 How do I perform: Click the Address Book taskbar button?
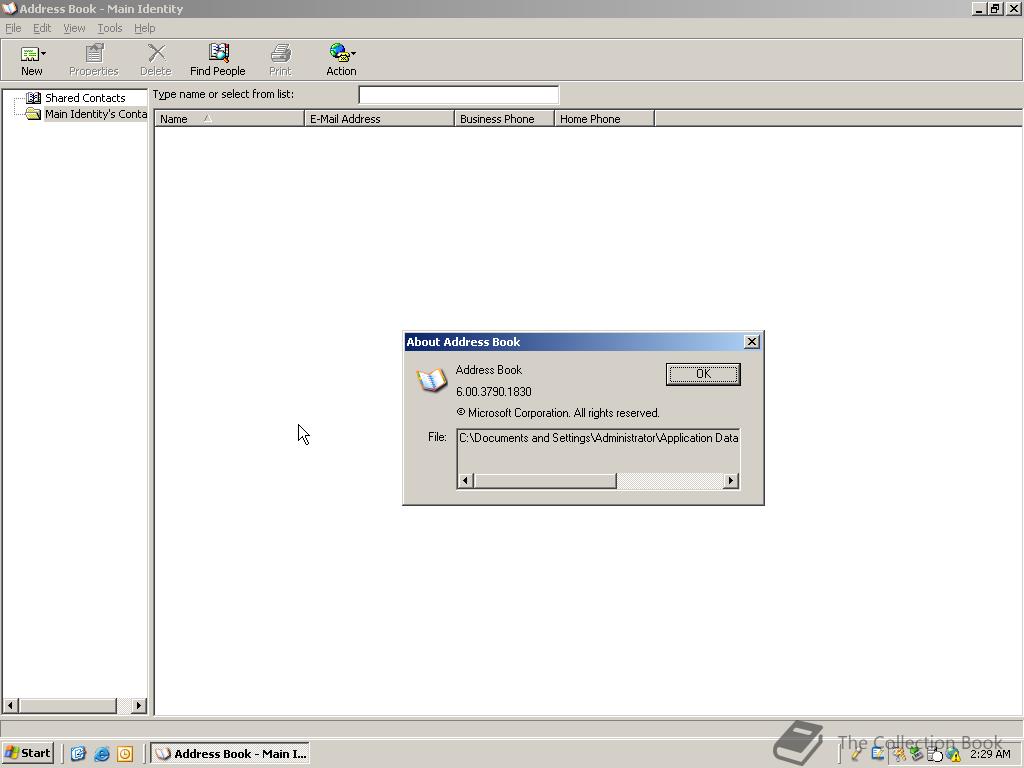230,754
